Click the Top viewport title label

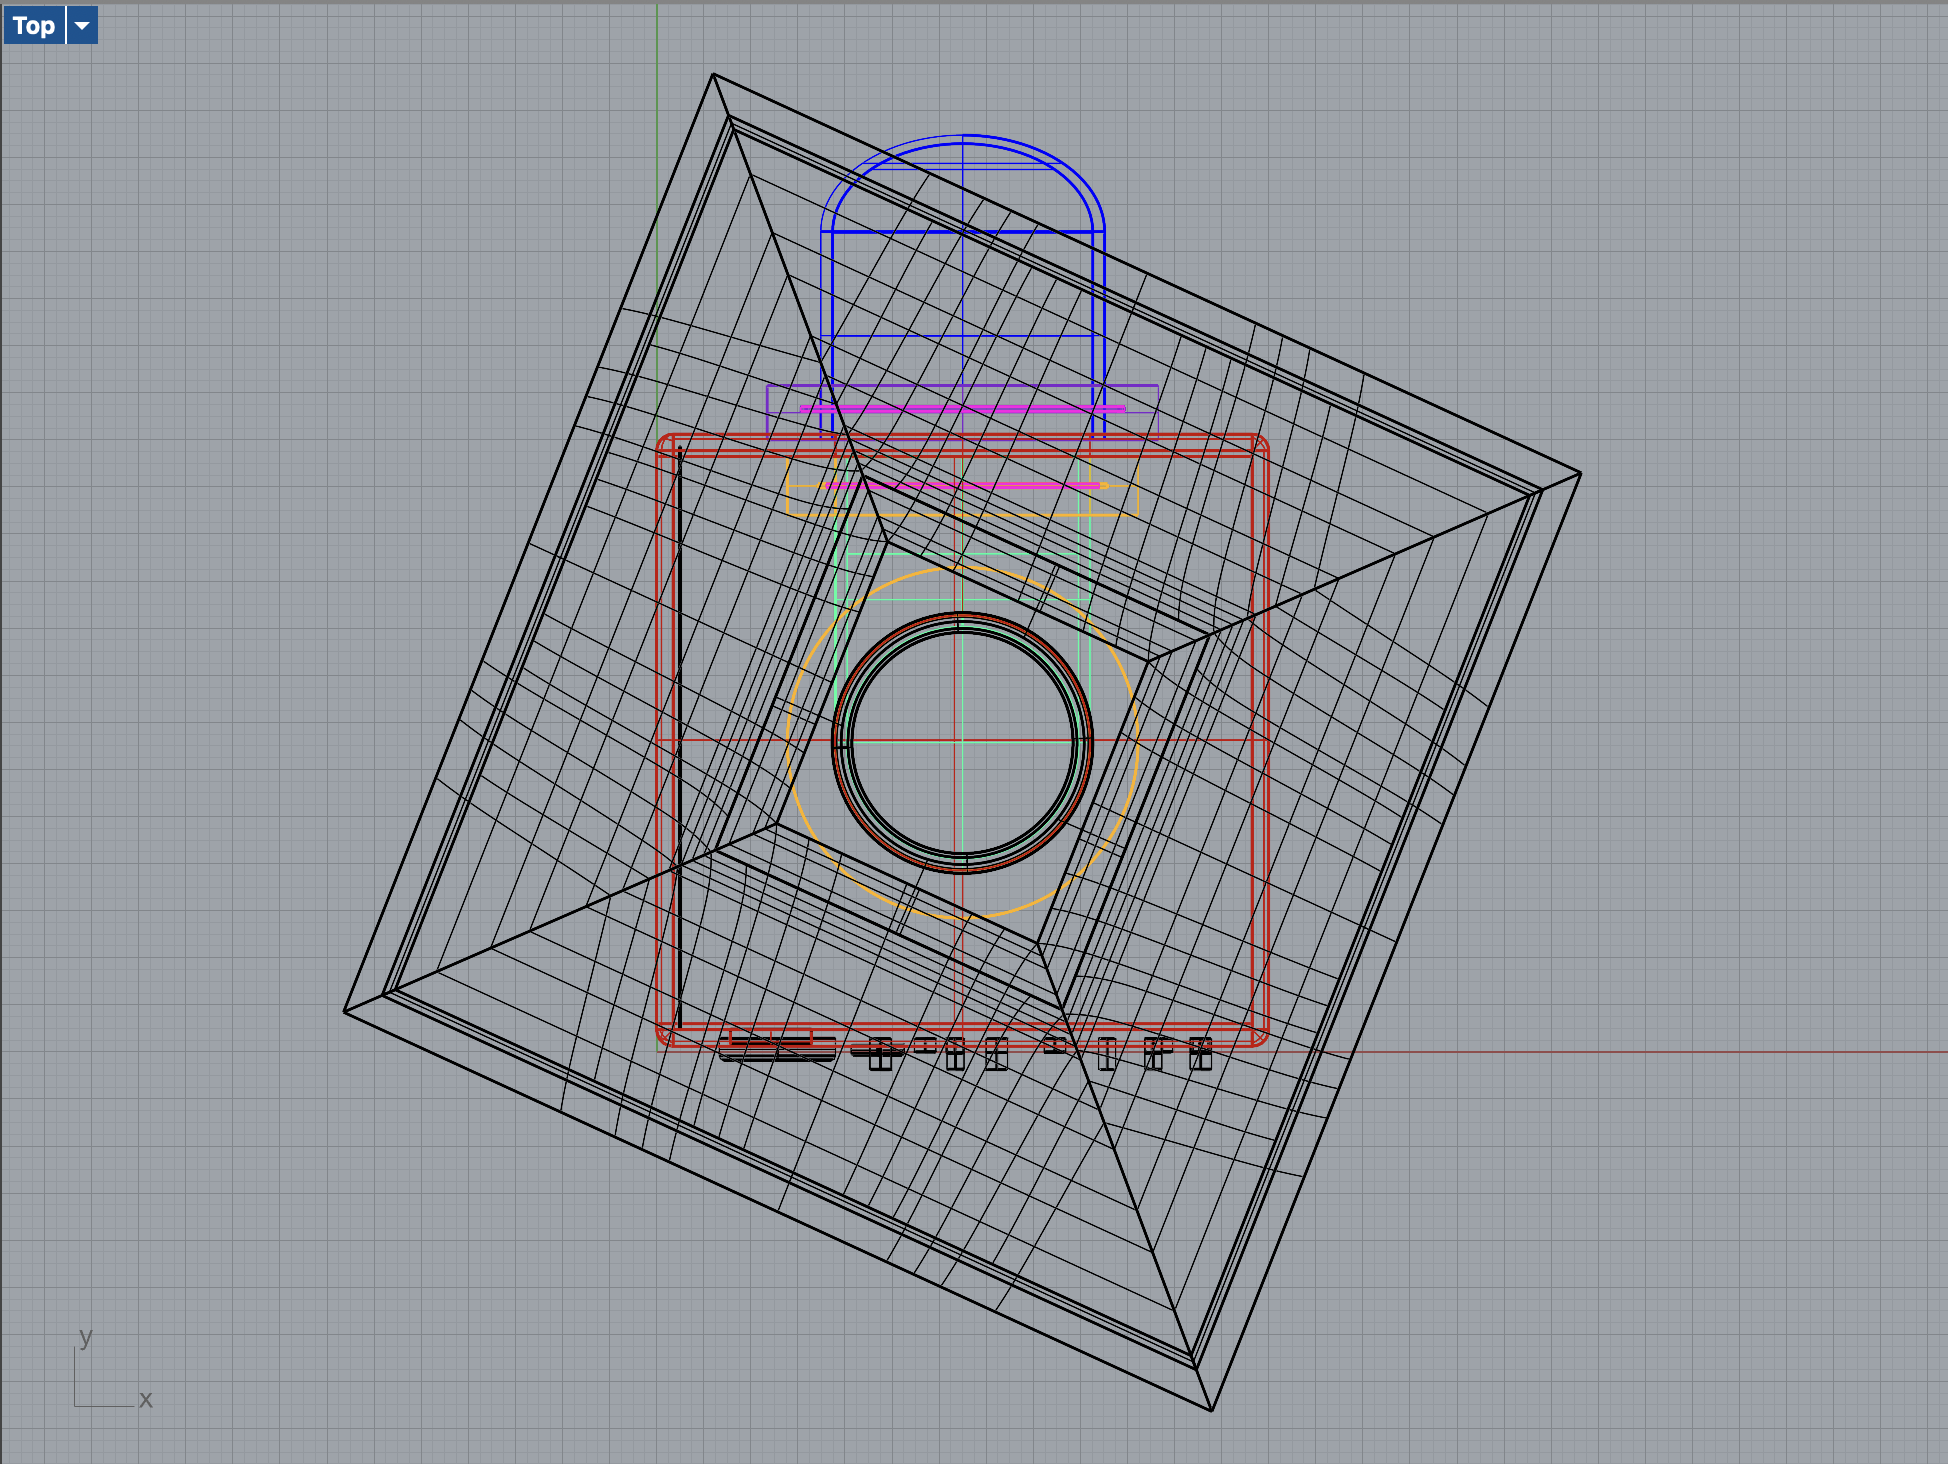click(x=34, y=25)
